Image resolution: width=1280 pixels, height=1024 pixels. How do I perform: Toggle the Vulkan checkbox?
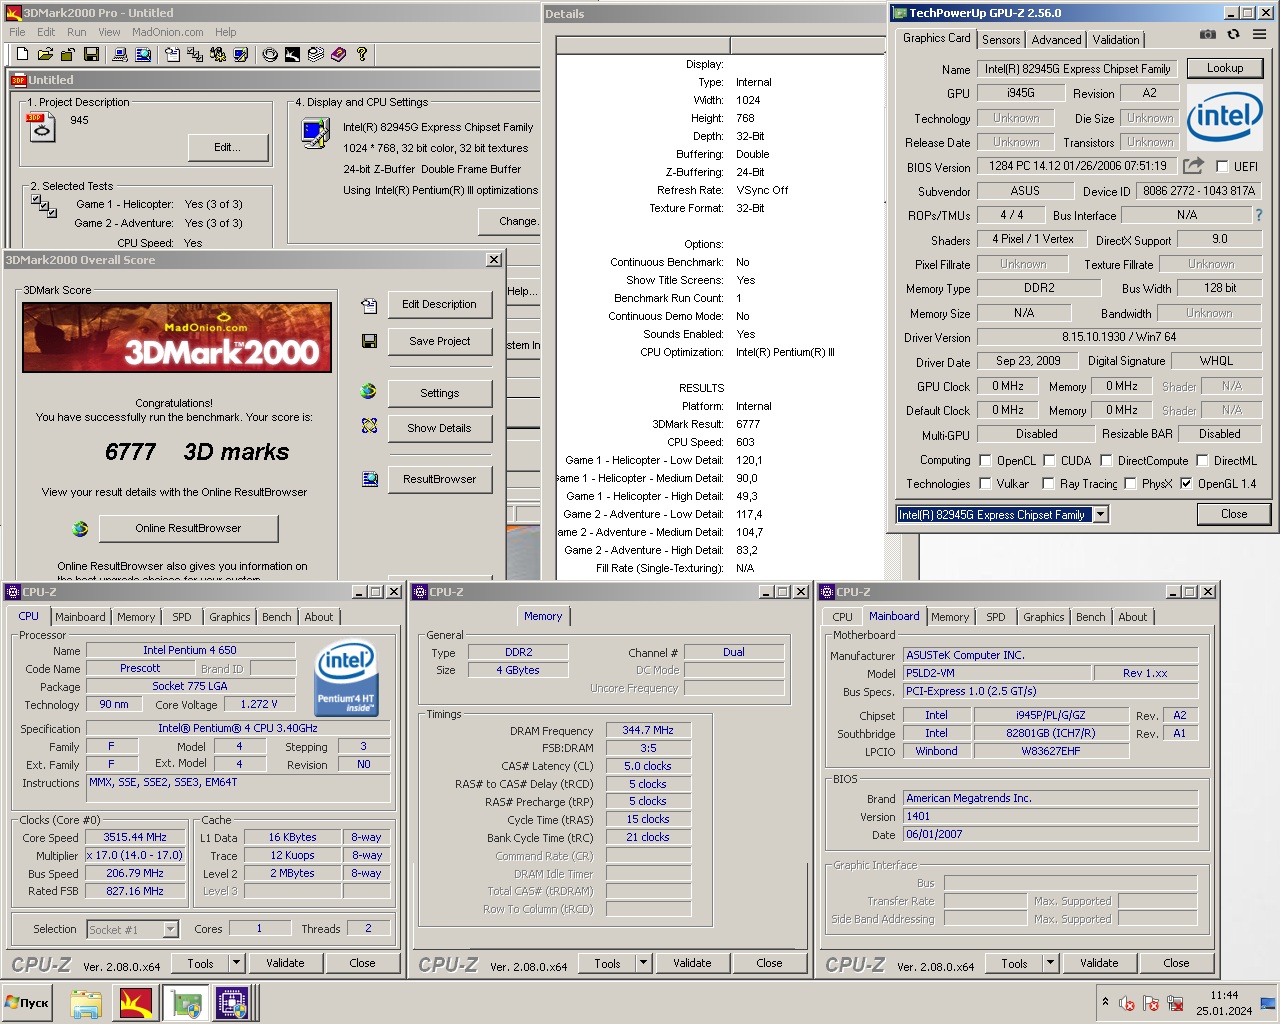985,484
